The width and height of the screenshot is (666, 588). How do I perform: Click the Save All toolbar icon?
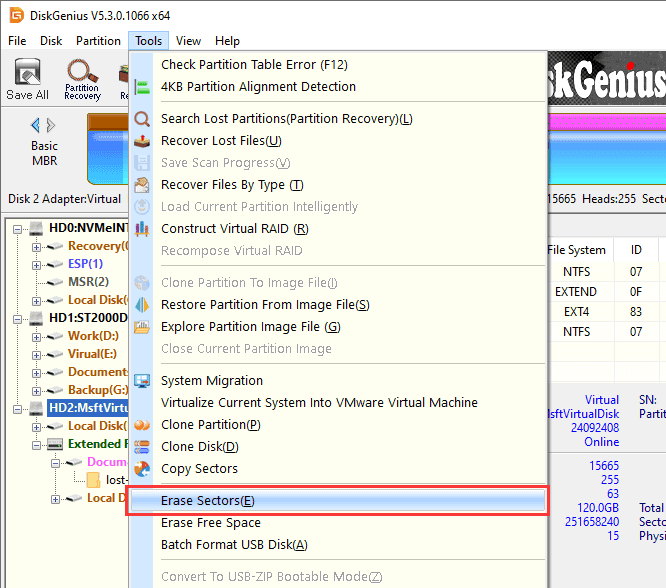point(27,79)
